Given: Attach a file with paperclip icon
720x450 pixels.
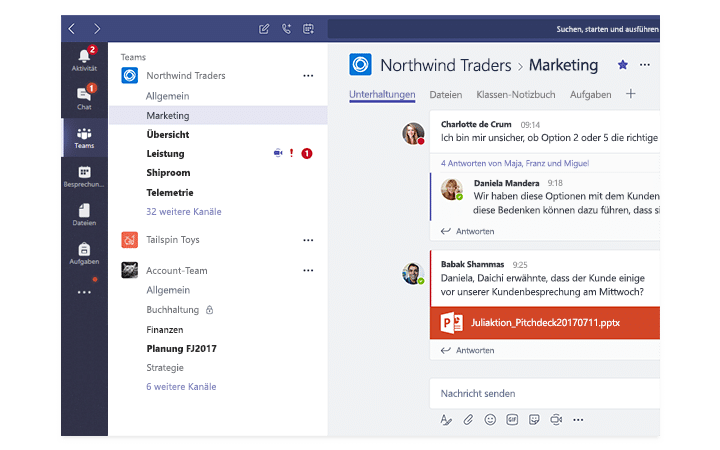Looking at the screenshot, I should click(x=468, y=420).
